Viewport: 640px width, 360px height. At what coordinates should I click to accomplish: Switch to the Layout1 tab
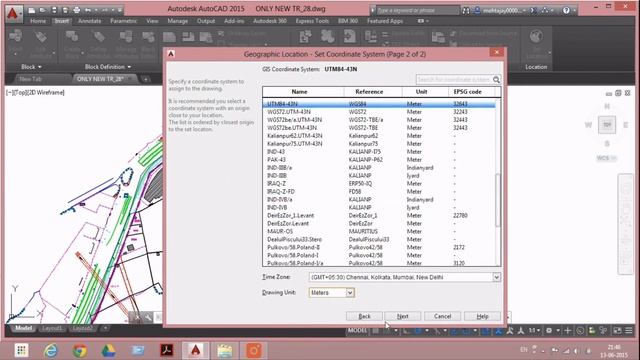(52, 328)
